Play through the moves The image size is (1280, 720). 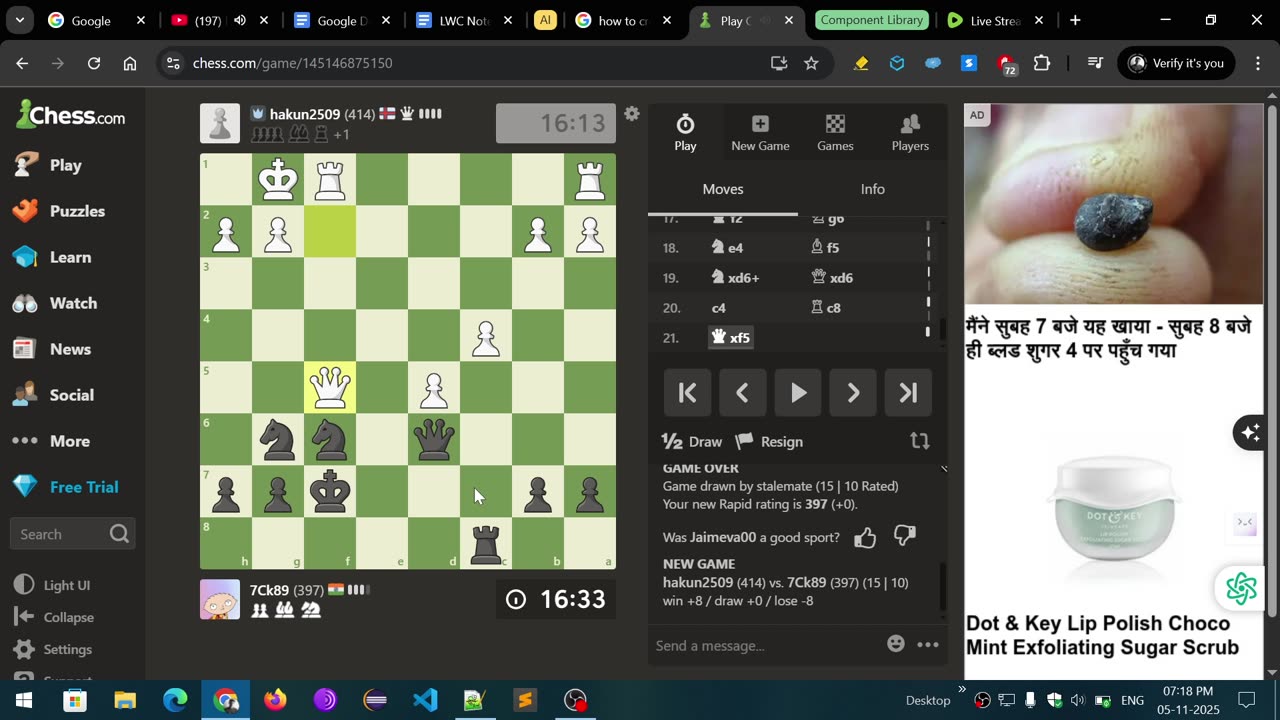(x=798, y=393)
